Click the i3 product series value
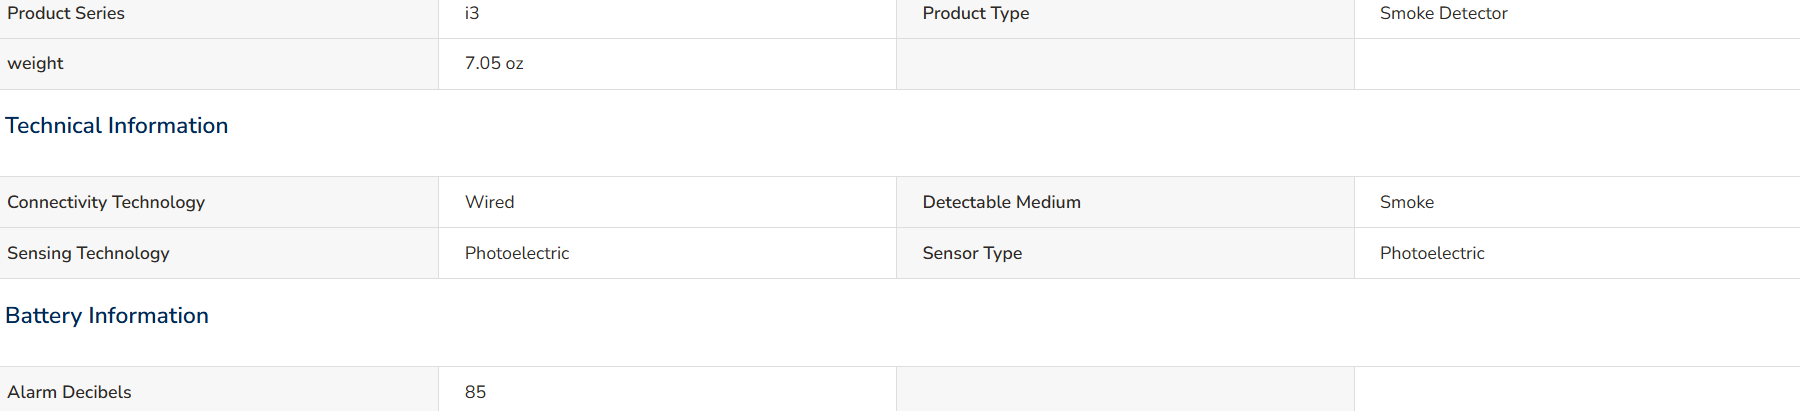This screenshot has width=1800, height=411. click(x=472, y=13)
